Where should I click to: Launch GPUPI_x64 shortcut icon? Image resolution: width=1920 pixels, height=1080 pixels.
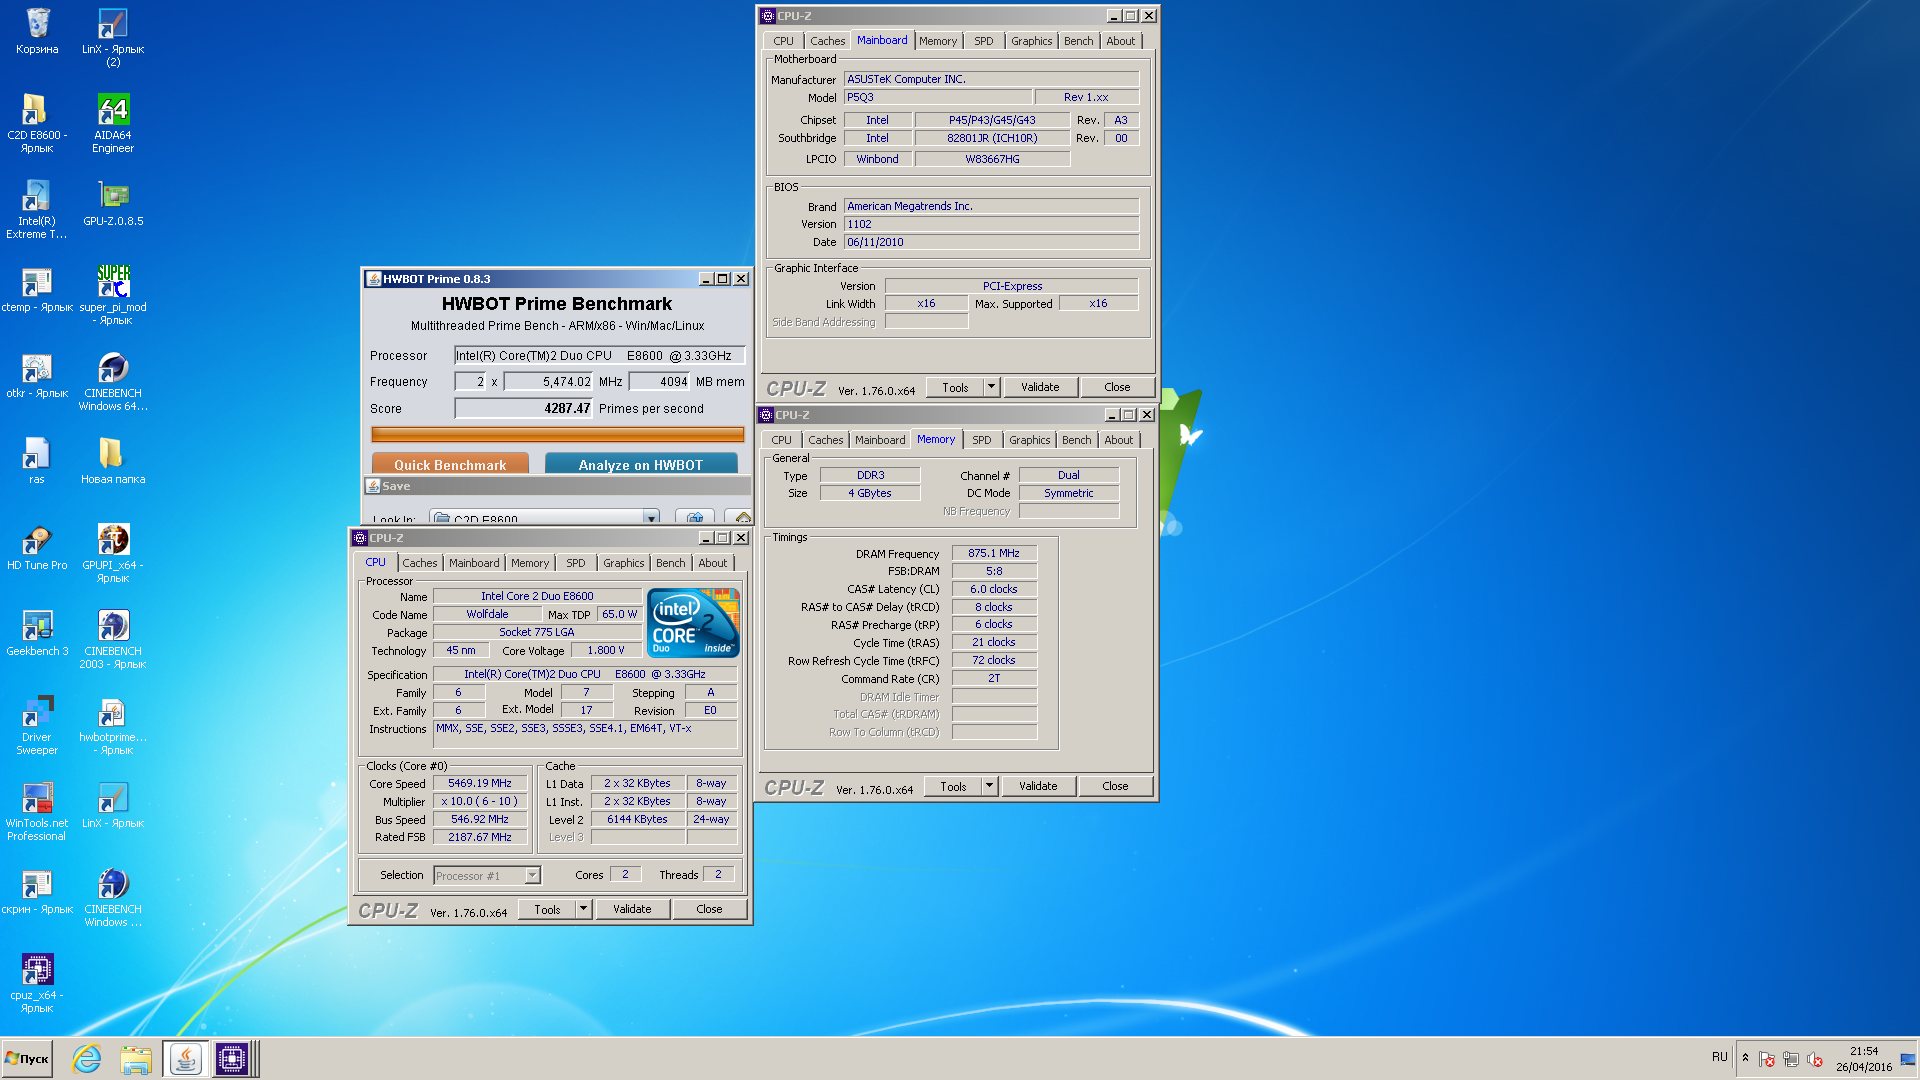tap(113, 553)
